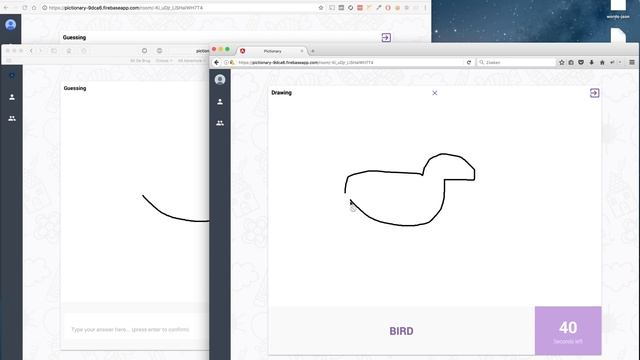
Task: Click the BIRD word to draw
Action: click(401, 331)
